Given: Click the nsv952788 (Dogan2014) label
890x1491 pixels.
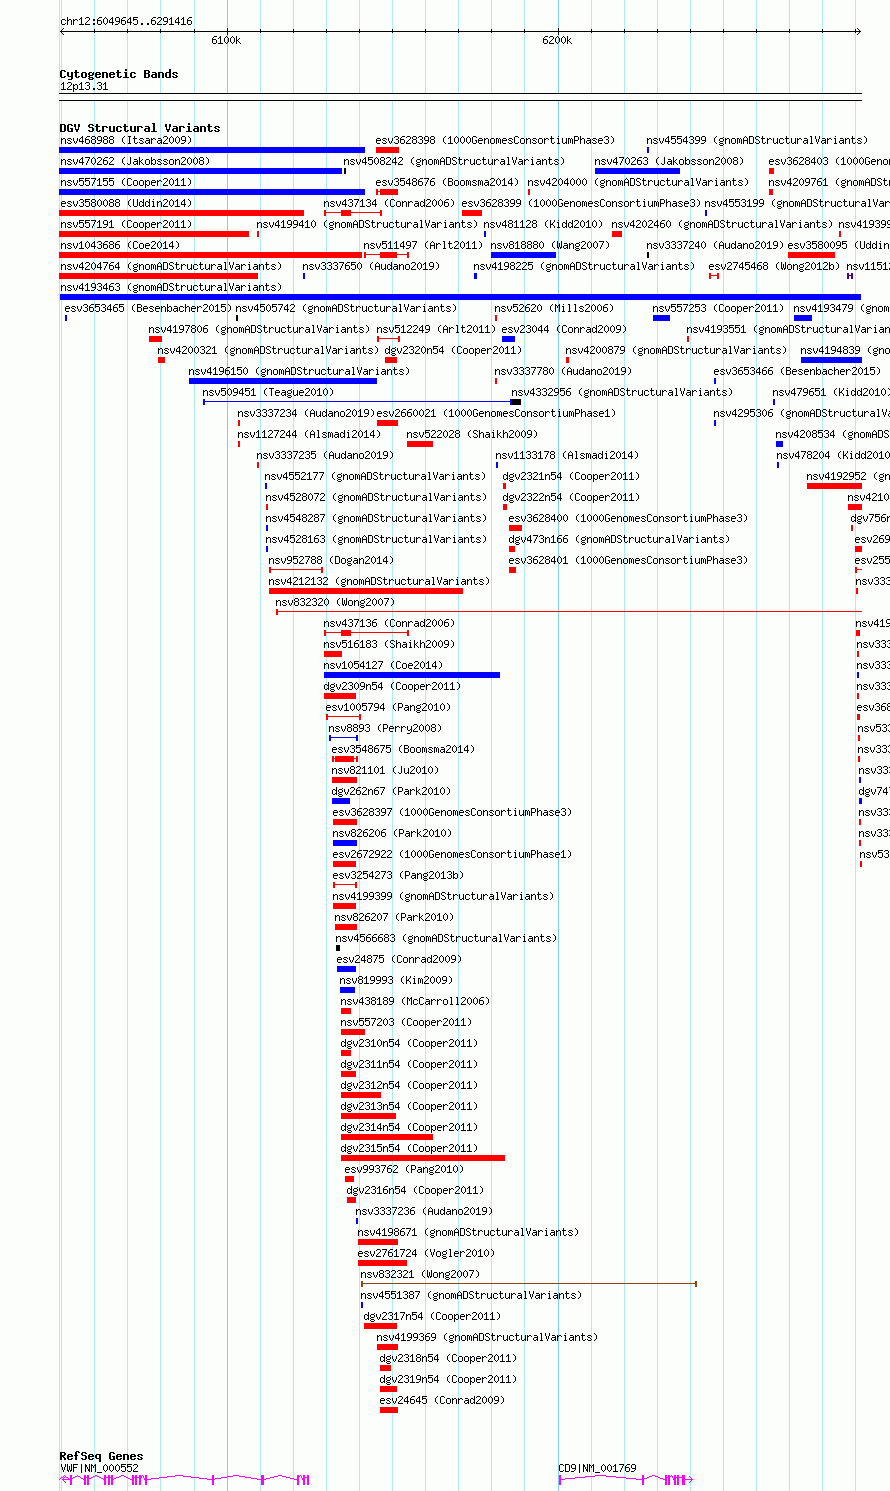Looking at the screenshot, I should pyautogui.click(x=331, y=560).
